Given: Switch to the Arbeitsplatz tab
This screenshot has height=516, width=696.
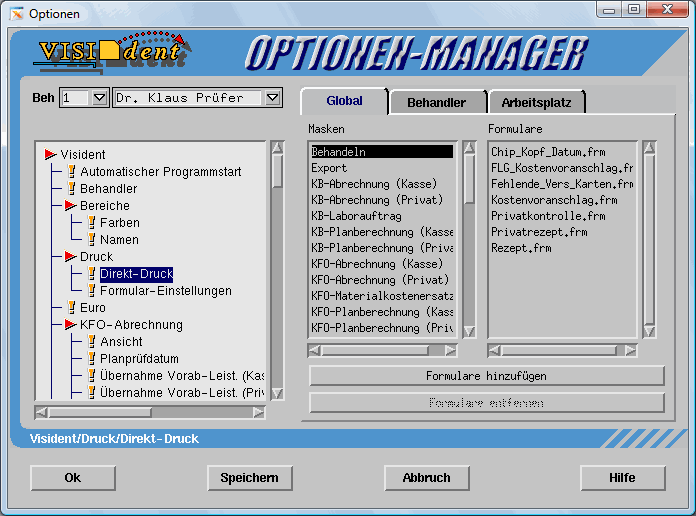Looking at the screenshot, I should [x=536, y=103].
